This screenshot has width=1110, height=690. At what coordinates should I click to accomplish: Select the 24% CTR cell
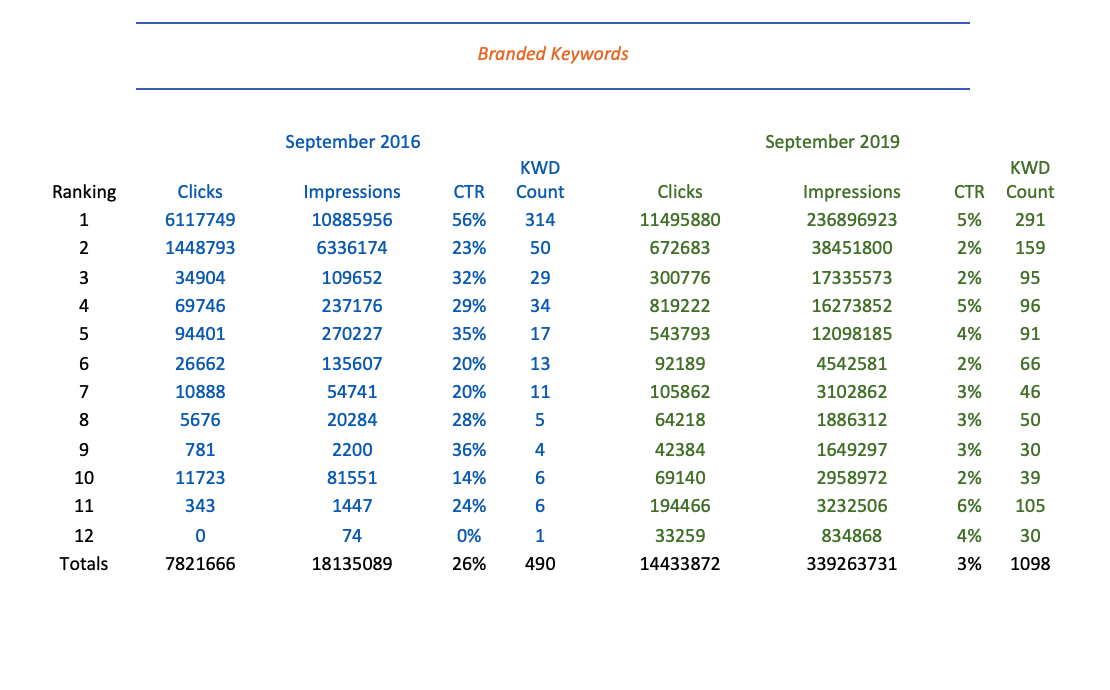pos(469,506)
